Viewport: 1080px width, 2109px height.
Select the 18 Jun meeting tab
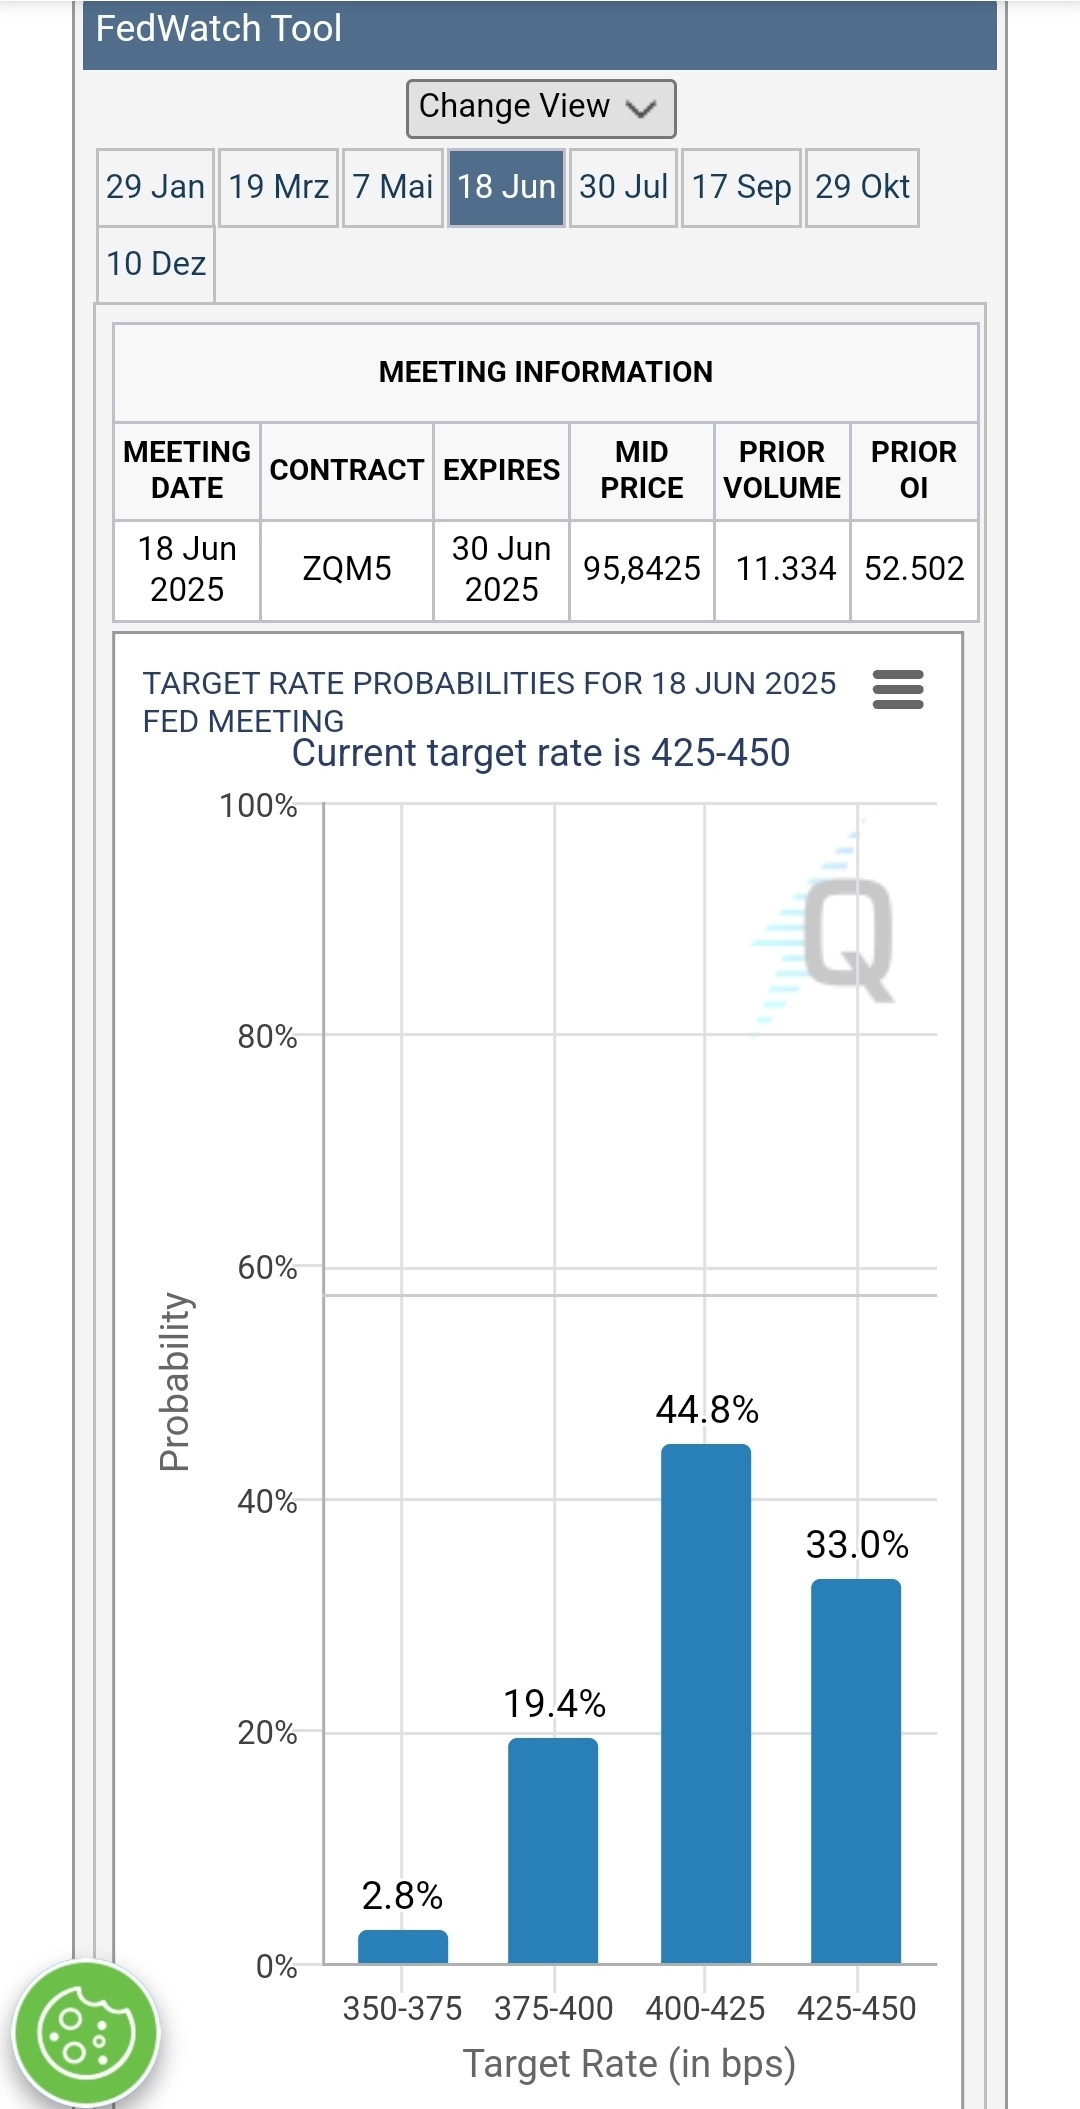(506, 187)
